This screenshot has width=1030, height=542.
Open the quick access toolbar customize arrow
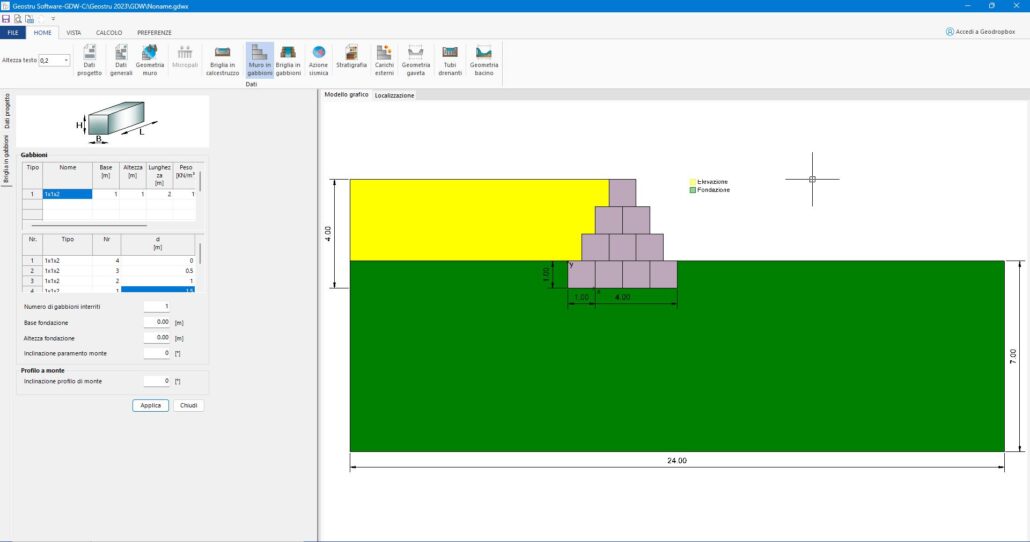coord(53,19)
